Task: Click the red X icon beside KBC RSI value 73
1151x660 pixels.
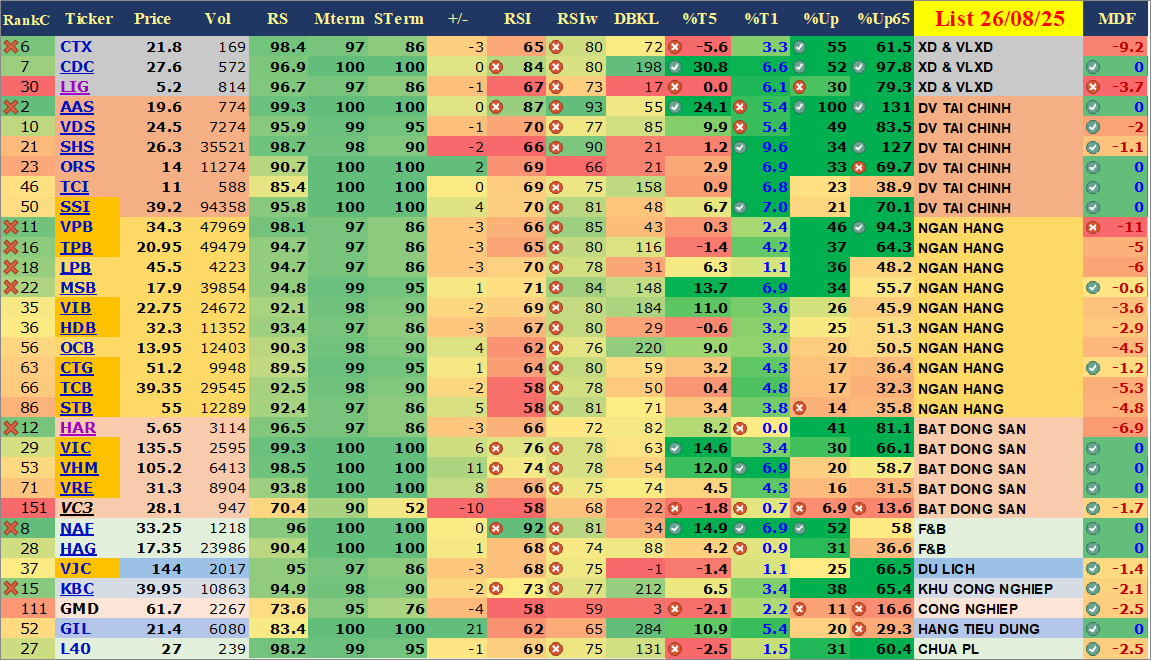Action: coord(496,589)
